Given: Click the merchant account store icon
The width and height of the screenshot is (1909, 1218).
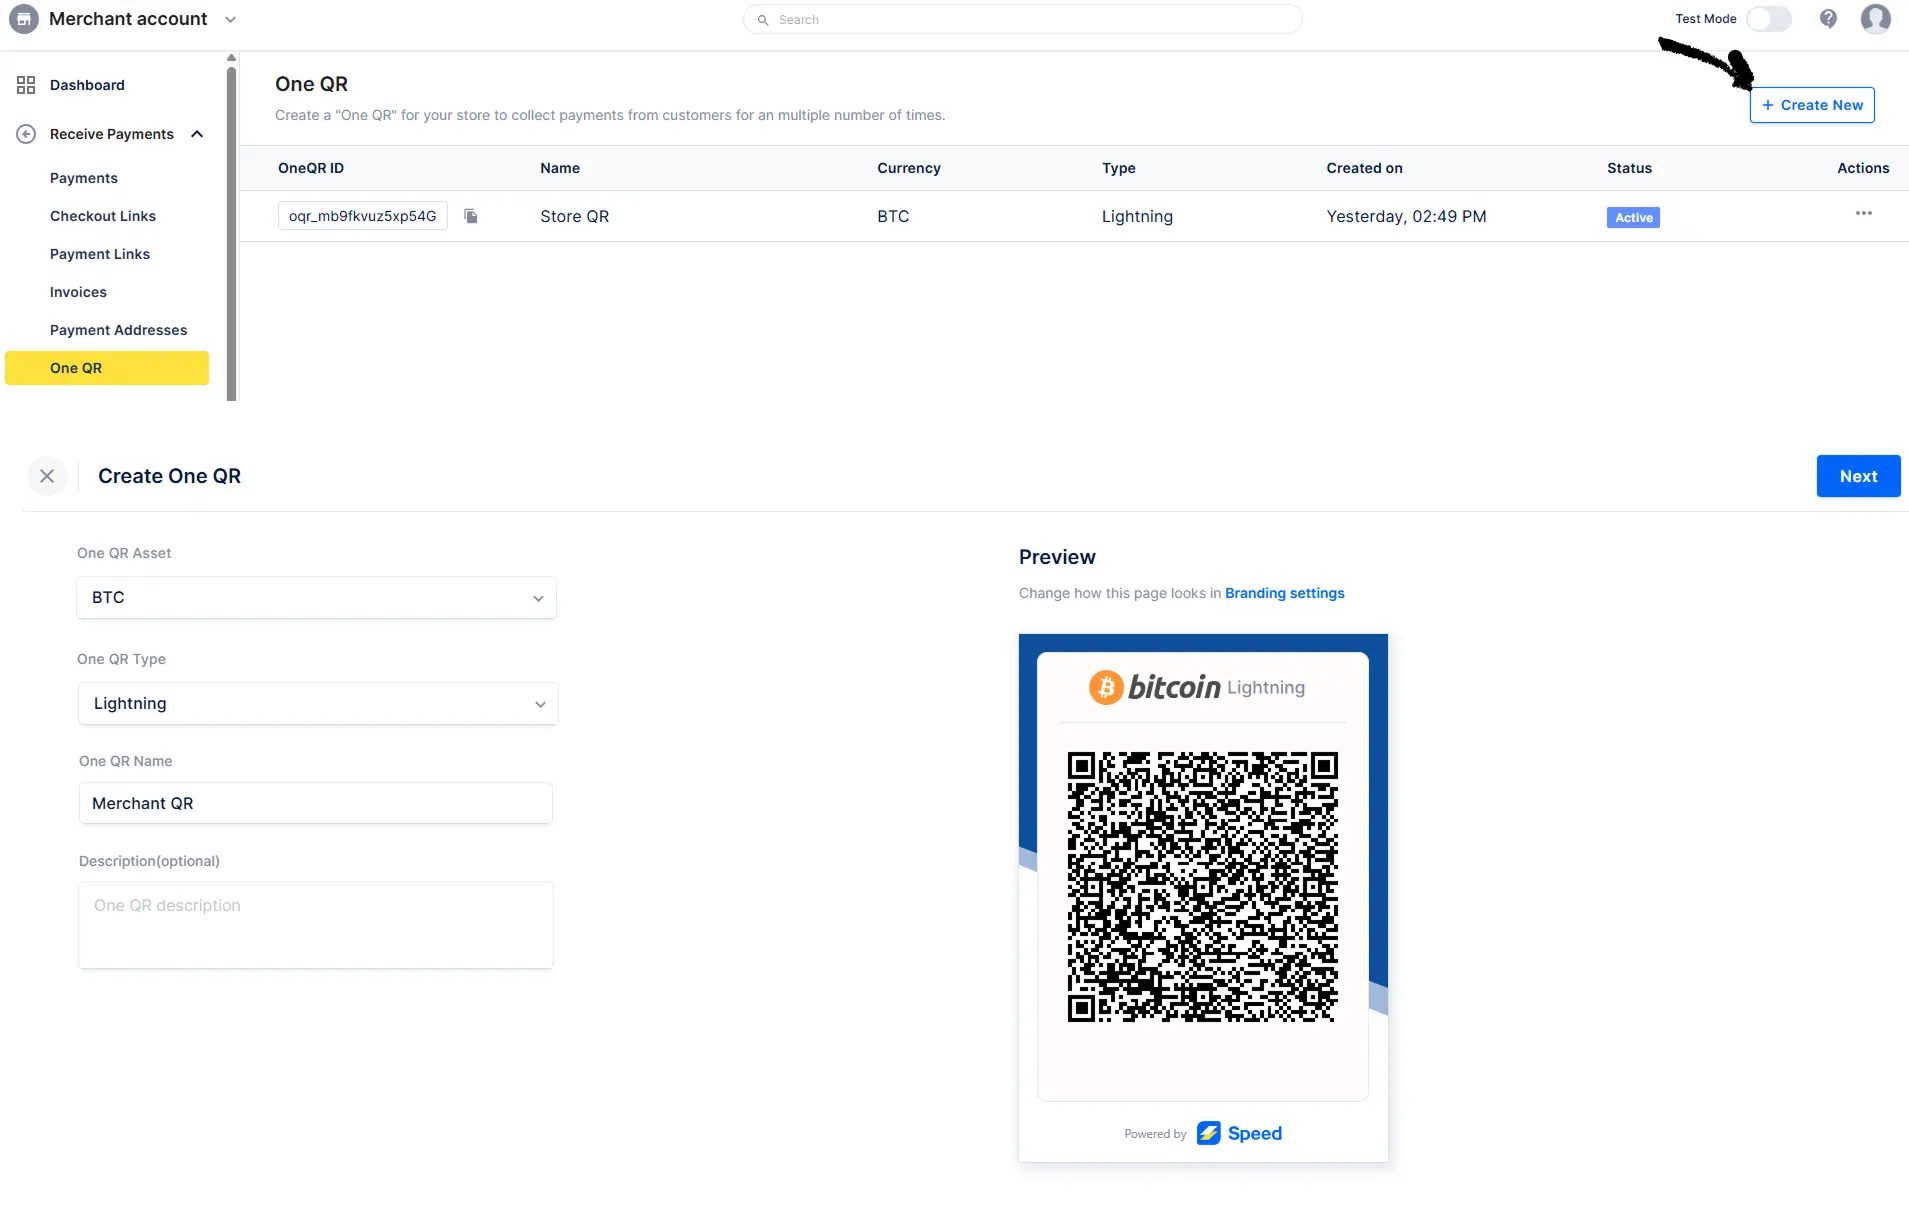Looking at the screenshot, I should [x=23, y=19].
